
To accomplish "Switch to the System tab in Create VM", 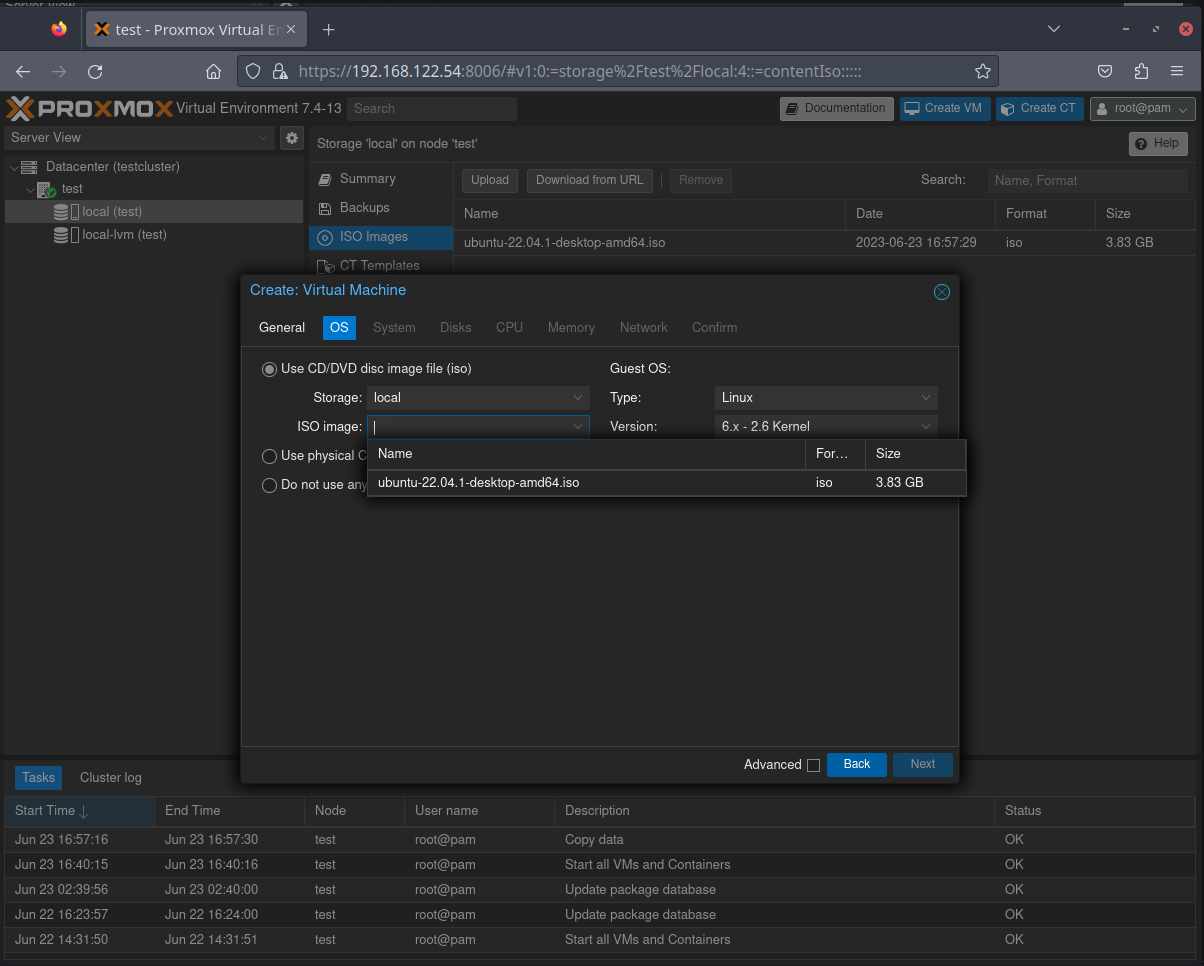I will pyautogui.click(x=393, y=327).
